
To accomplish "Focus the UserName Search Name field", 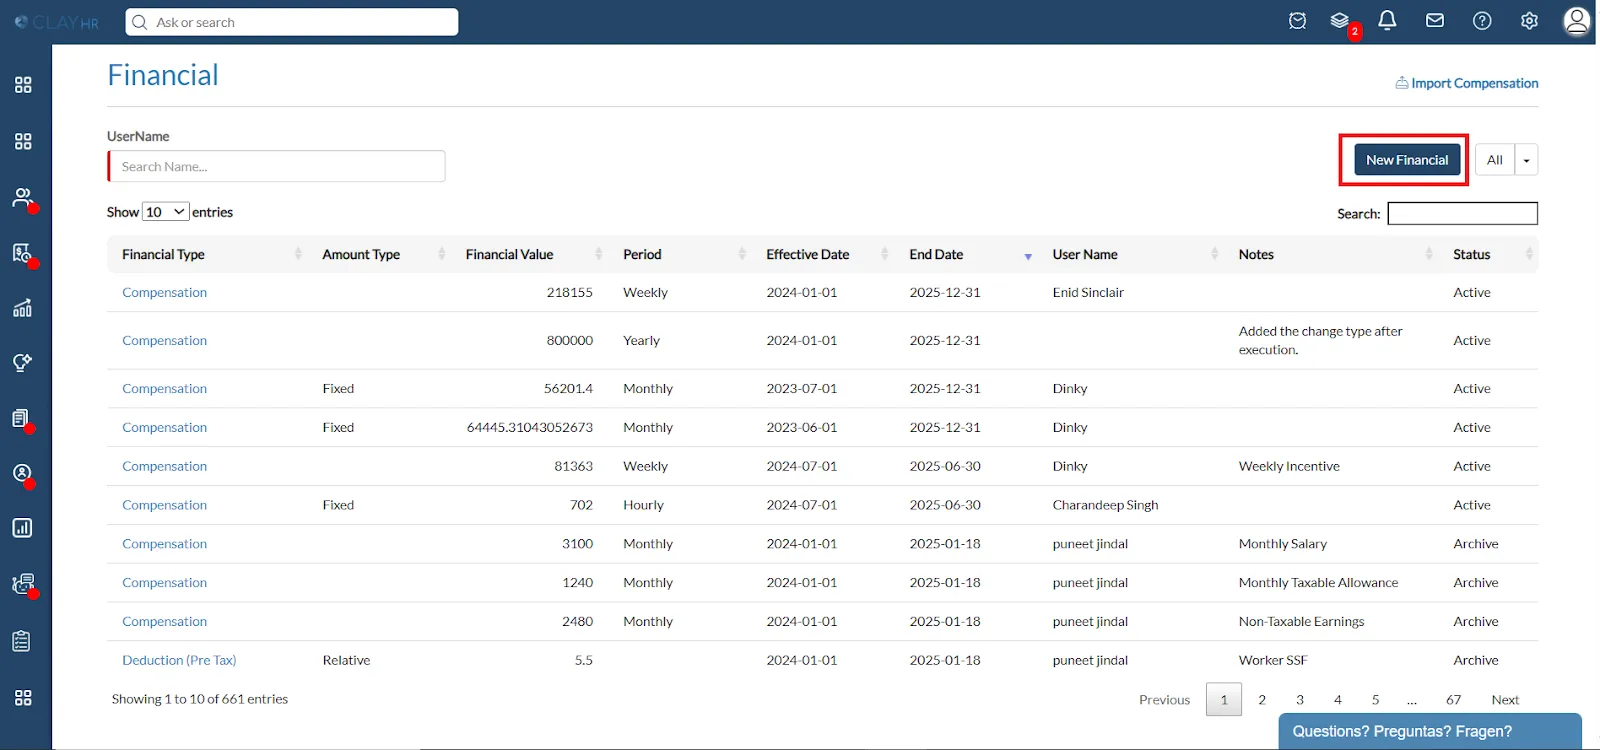I will [276, 166].
